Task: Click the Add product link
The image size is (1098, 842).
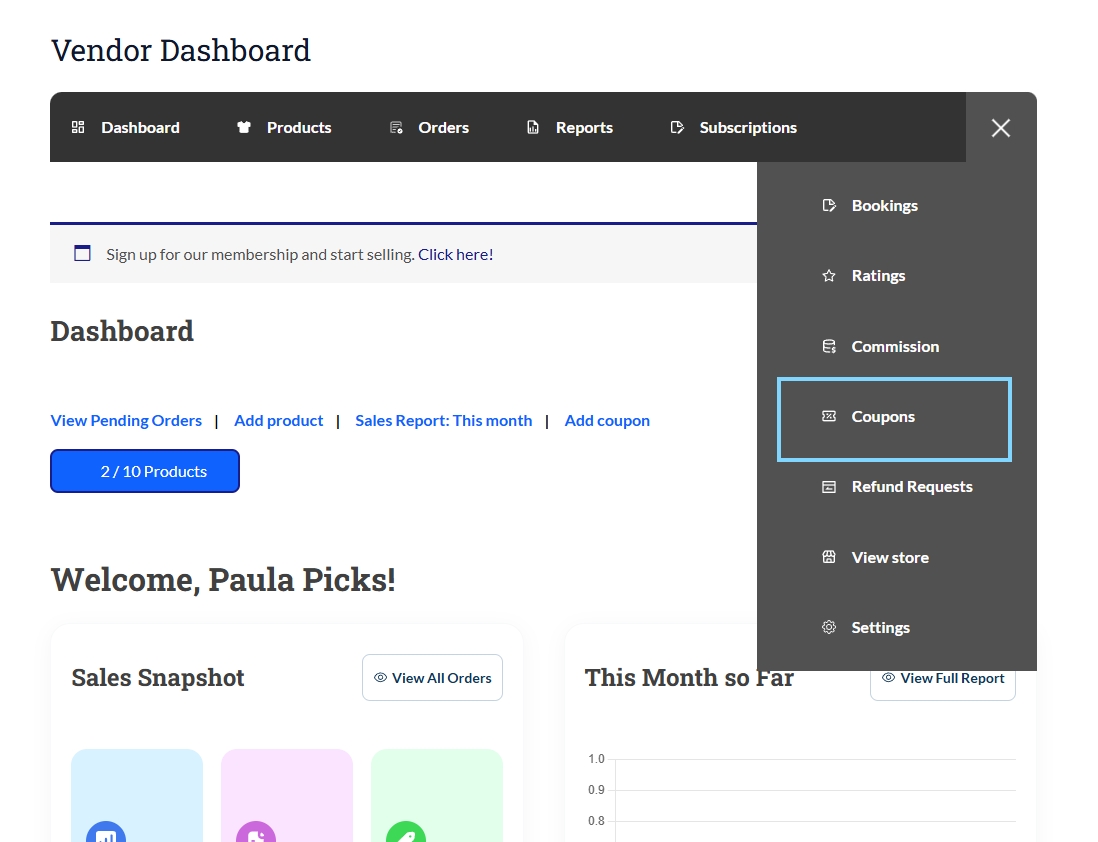Action: click(x=278, y=421)
